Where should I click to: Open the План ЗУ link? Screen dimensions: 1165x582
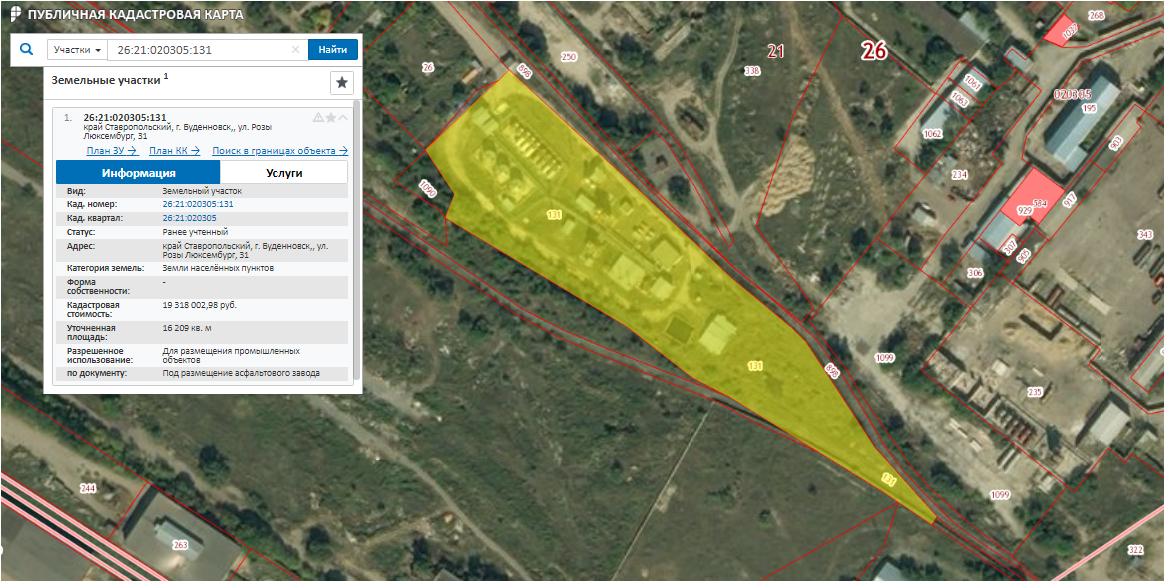[x=111, y=151]
